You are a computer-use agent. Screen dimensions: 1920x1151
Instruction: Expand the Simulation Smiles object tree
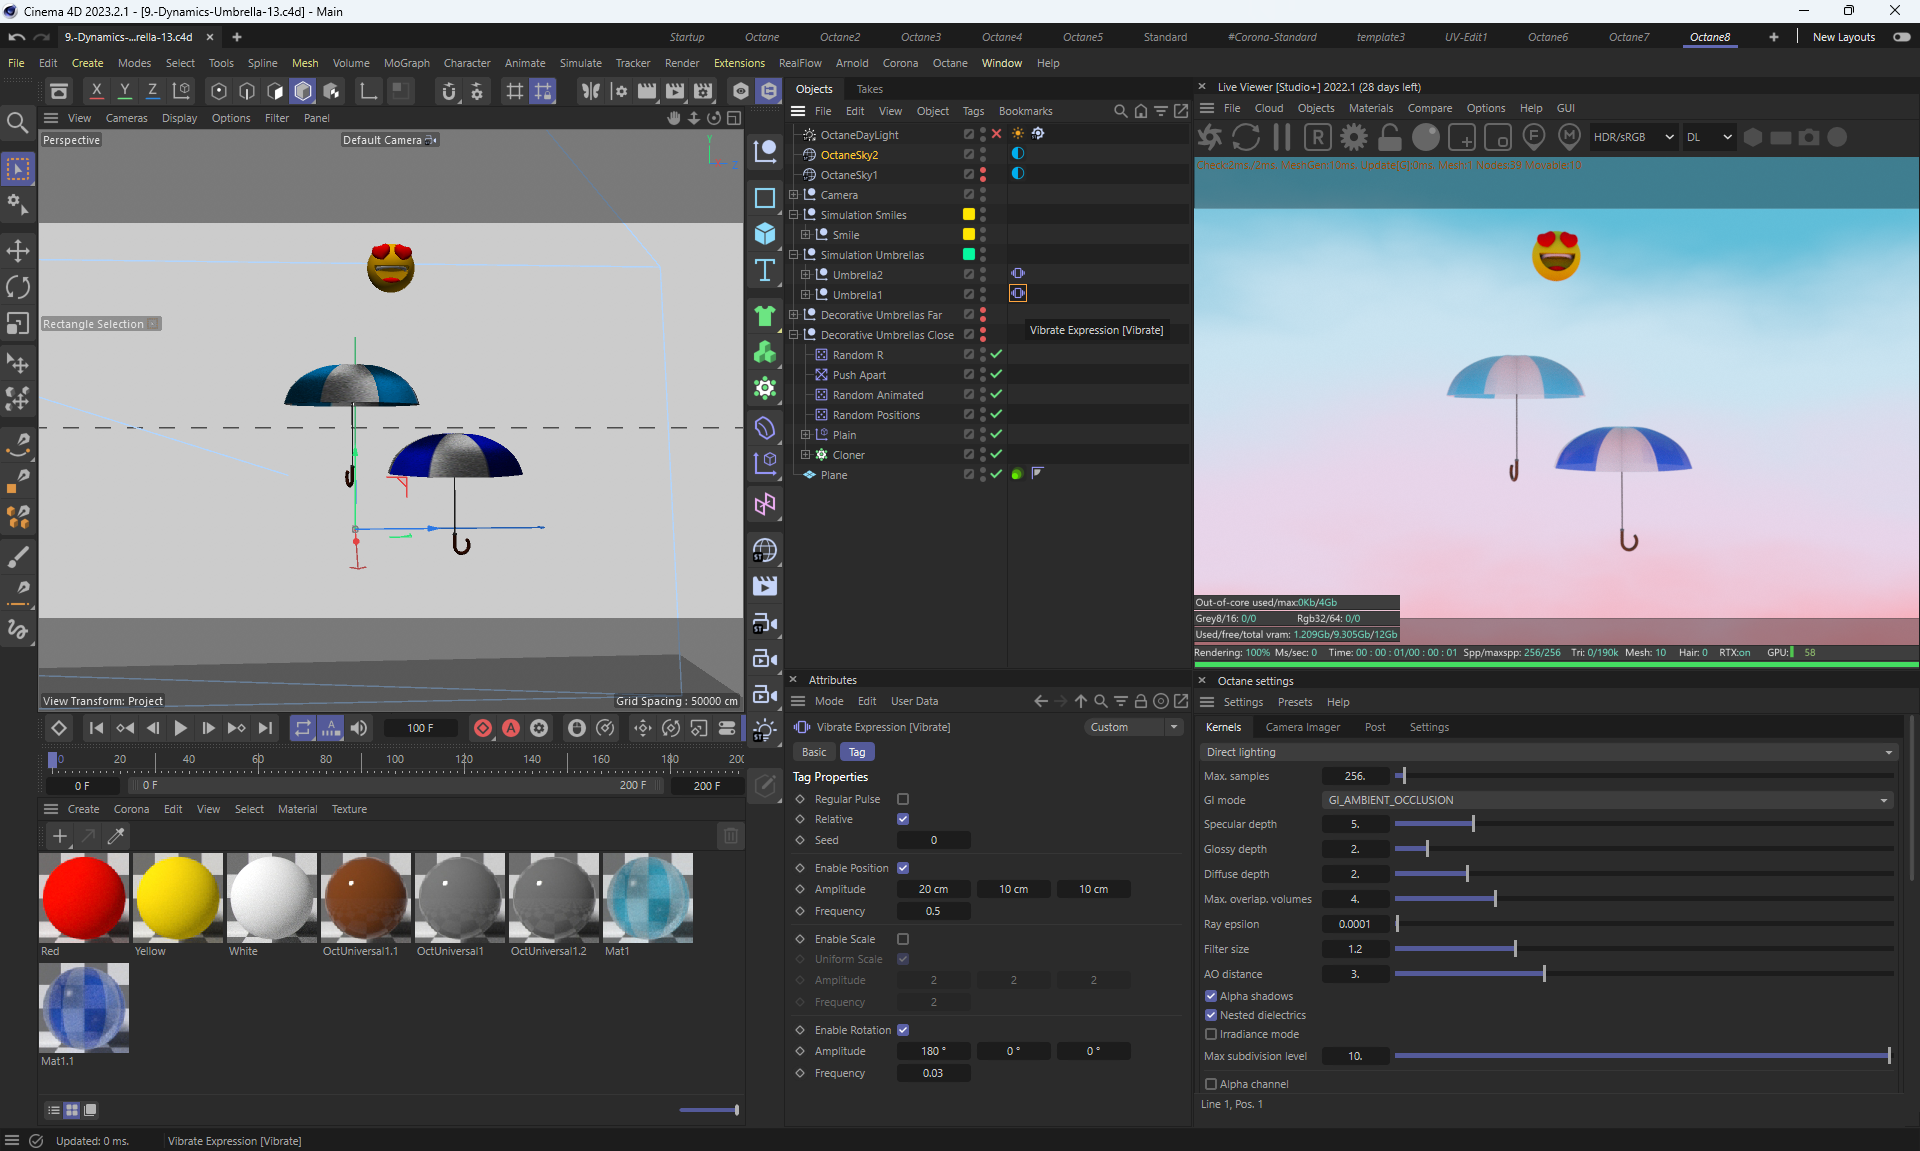pyautogui.click(x=794, y=215)
